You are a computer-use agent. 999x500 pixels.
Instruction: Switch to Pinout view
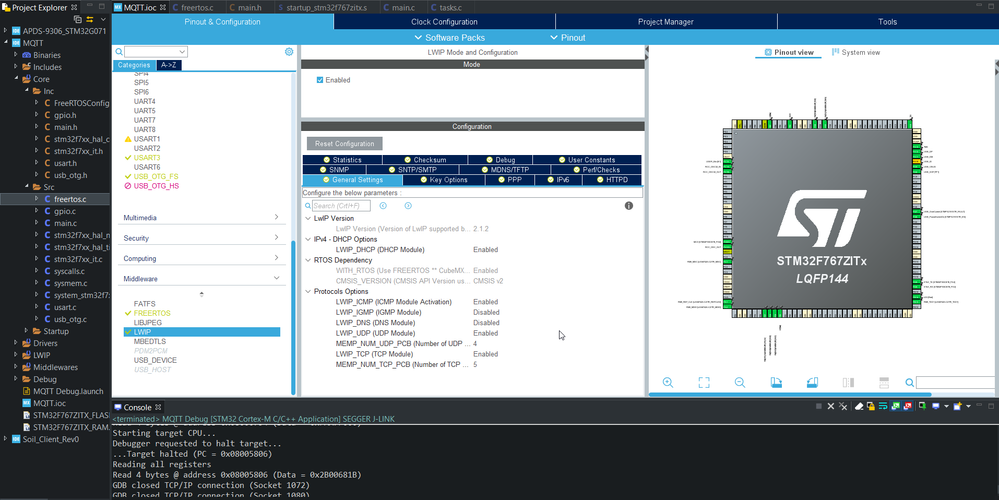(789, 52)
